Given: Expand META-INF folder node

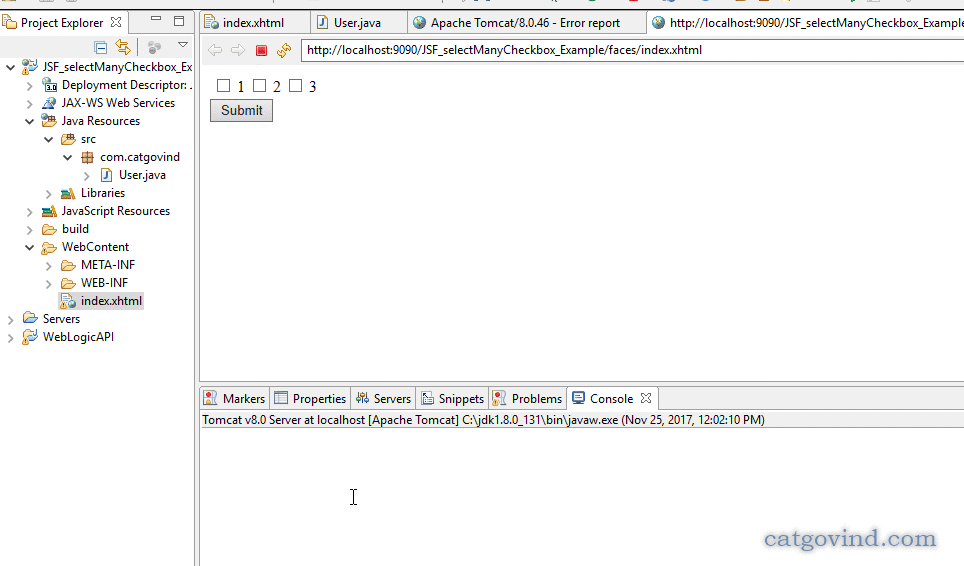Looking at the screenshot, I should [x=49, y=266].
